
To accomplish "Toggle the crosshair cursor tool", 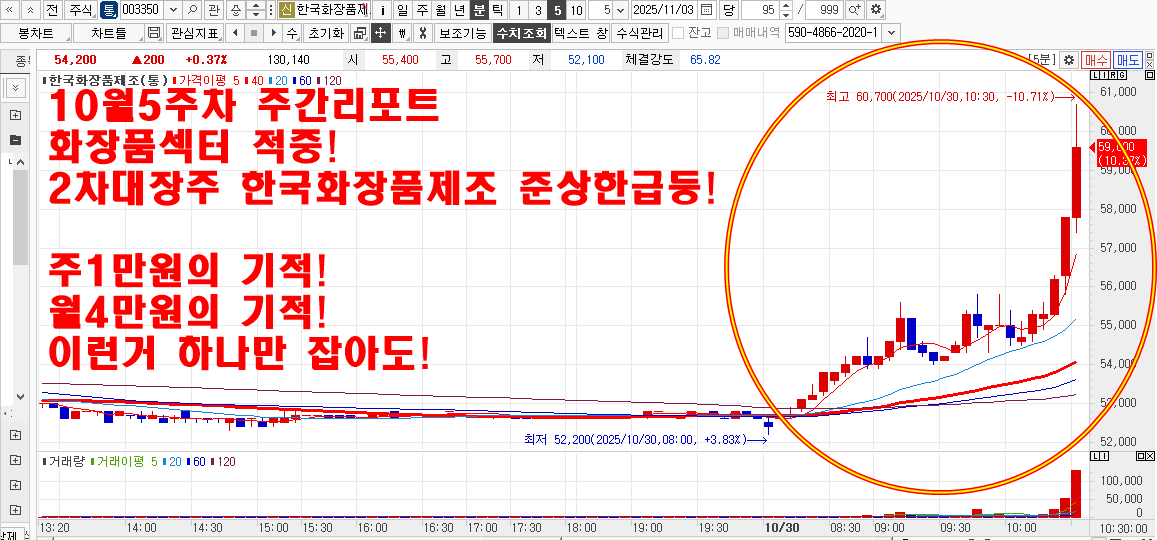I will (381, 32).
